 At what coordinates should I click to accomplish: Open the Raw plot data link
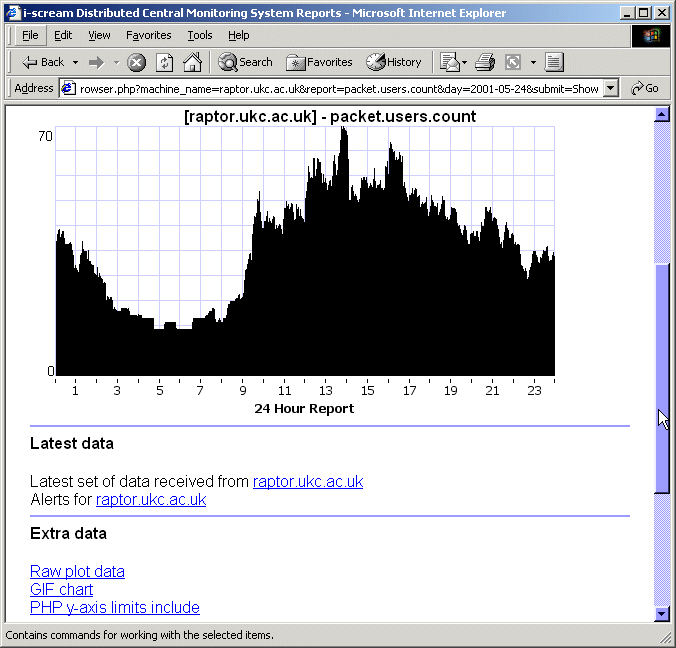pyautogui.click(x=77, y=572)
